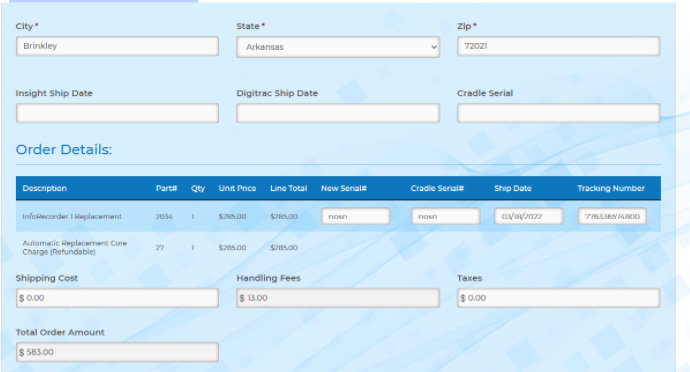
Task: Select the Line Total column header
Action: coord(289,188)
